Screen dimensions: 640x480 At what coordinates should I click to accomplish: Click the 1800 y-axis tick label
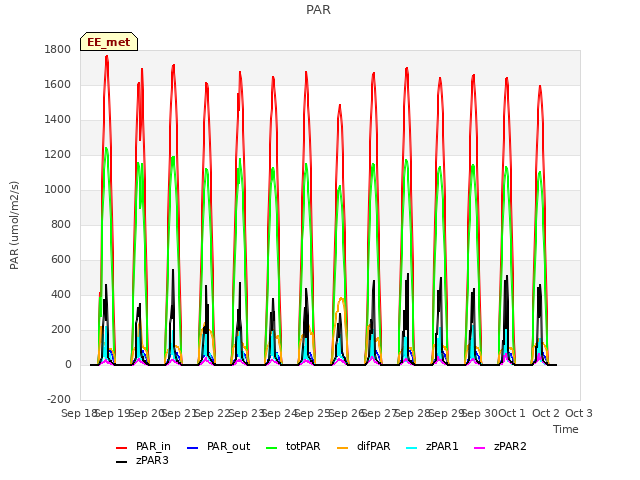tap(58, 49)
